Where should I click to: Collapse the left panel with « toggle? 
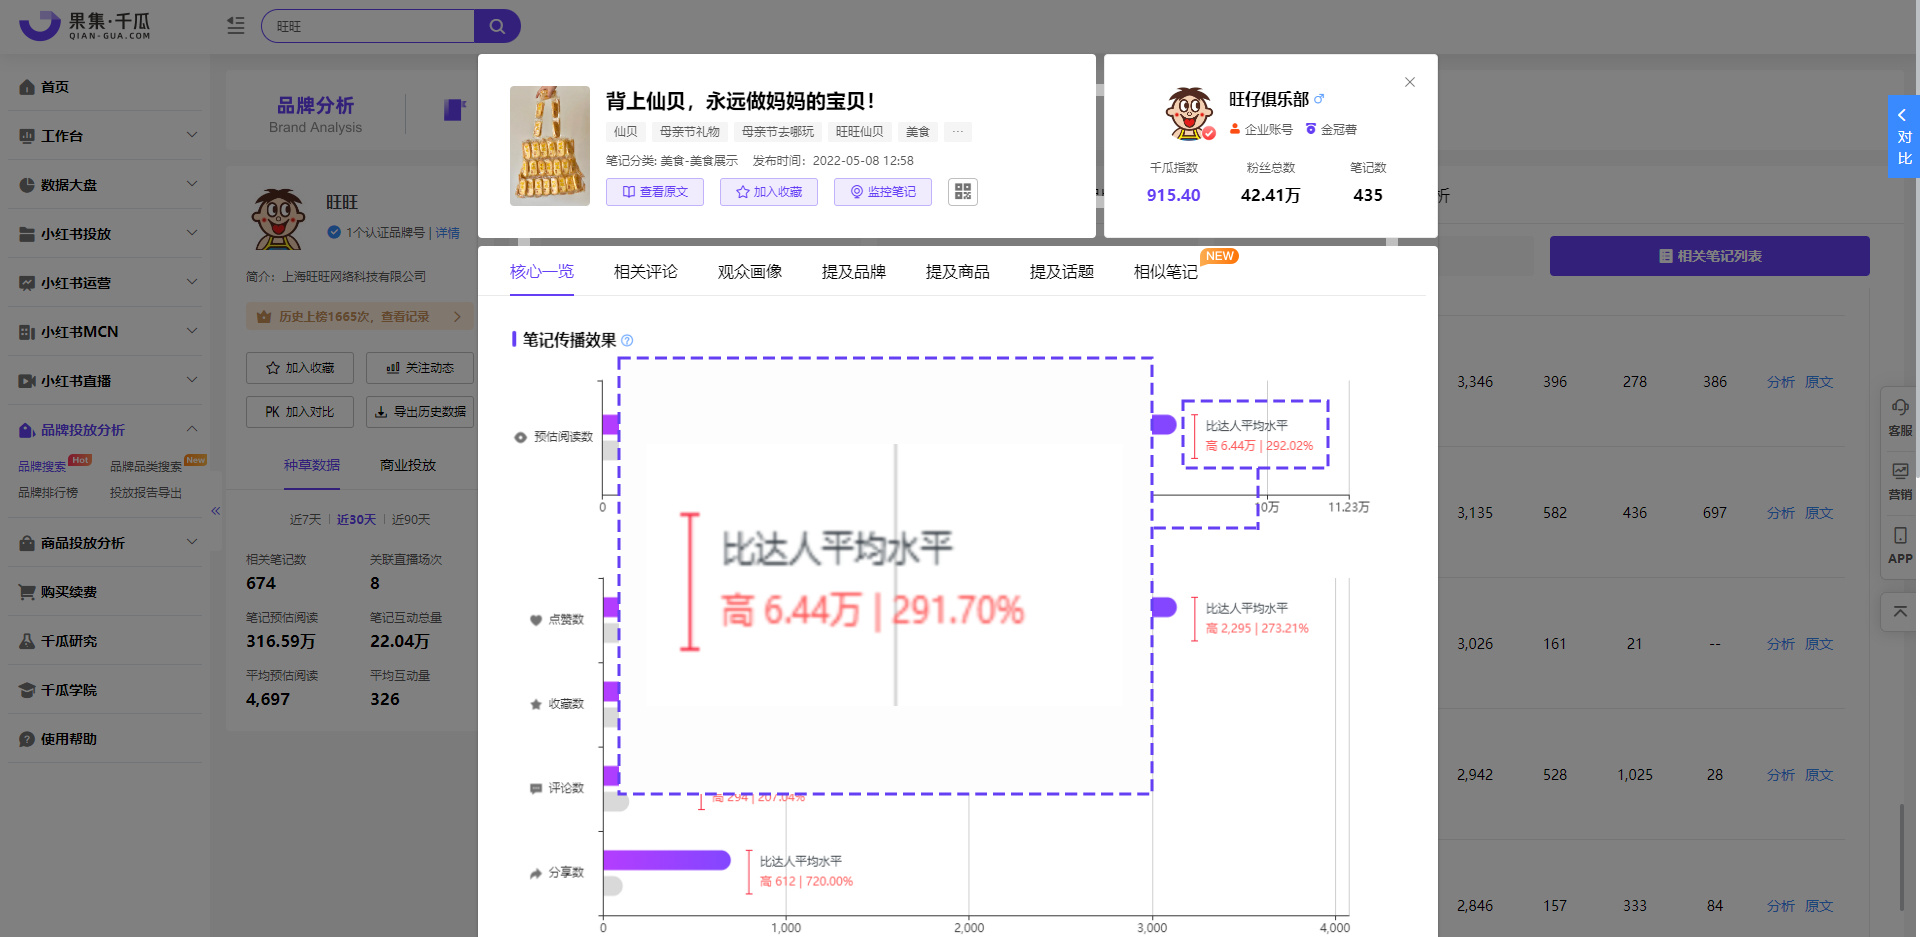215,510
